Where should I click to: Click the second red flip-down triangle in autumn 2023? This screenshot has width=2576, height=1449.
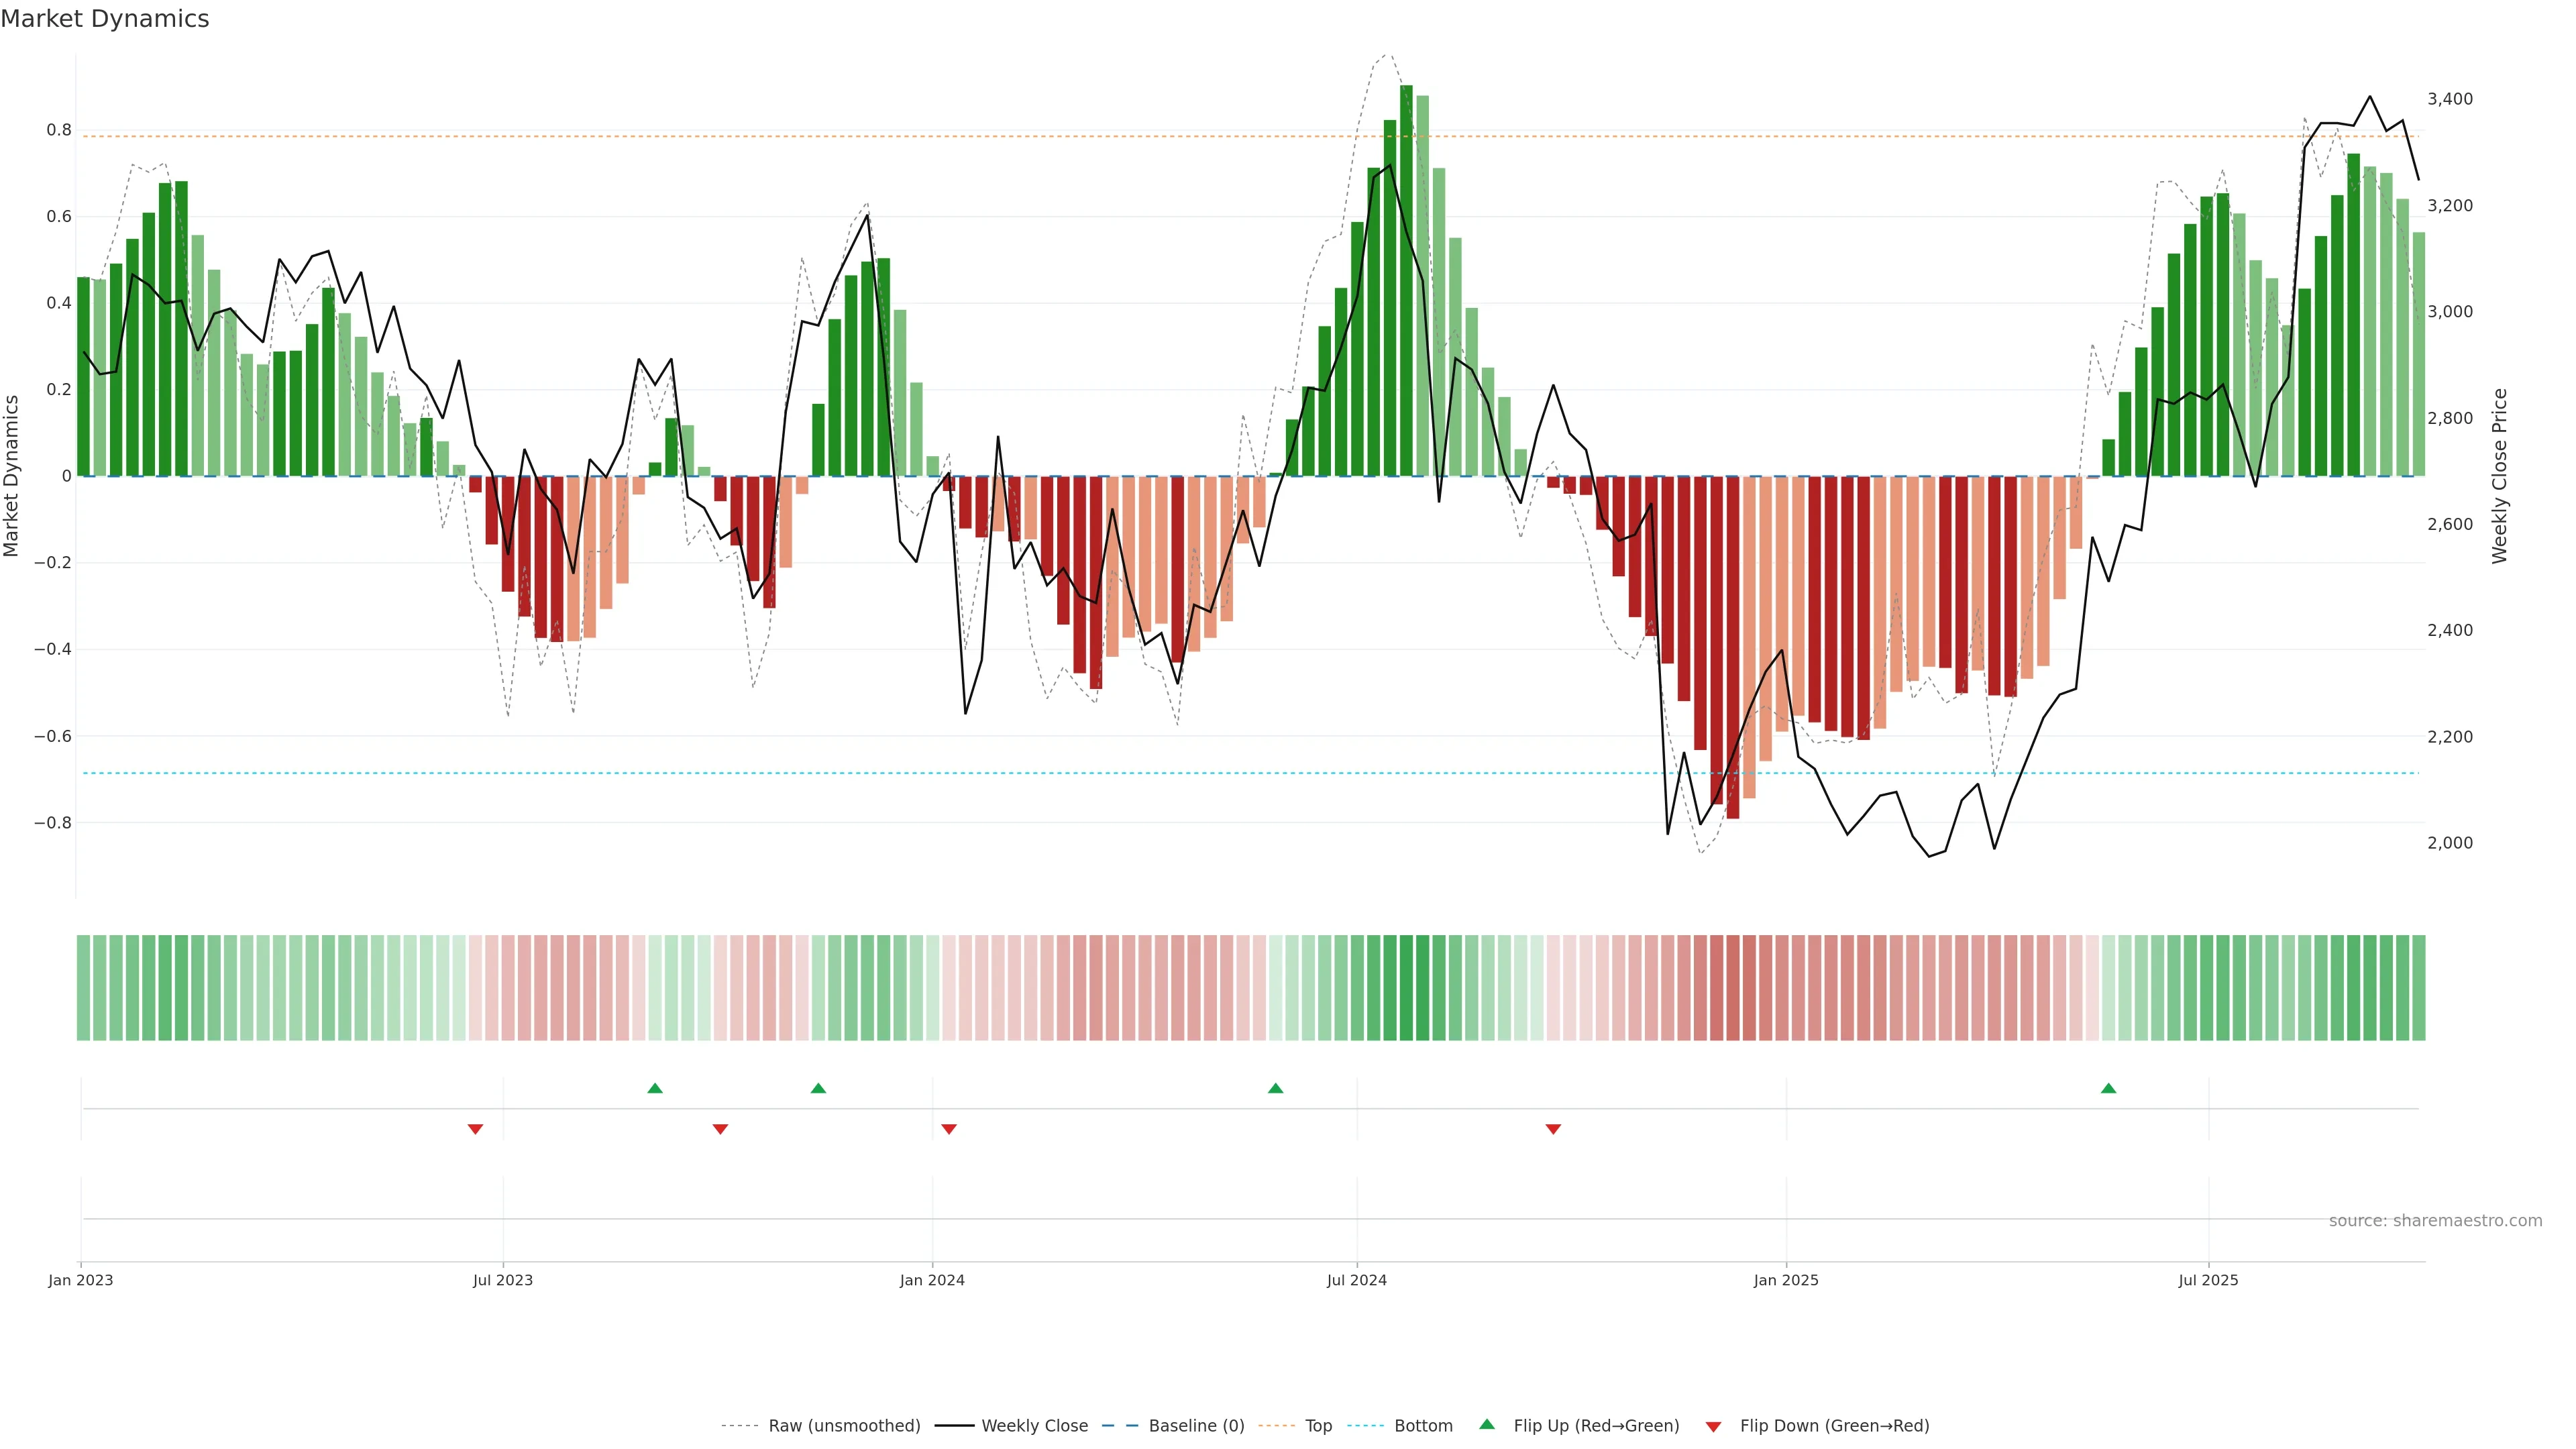click(720, 1129)
